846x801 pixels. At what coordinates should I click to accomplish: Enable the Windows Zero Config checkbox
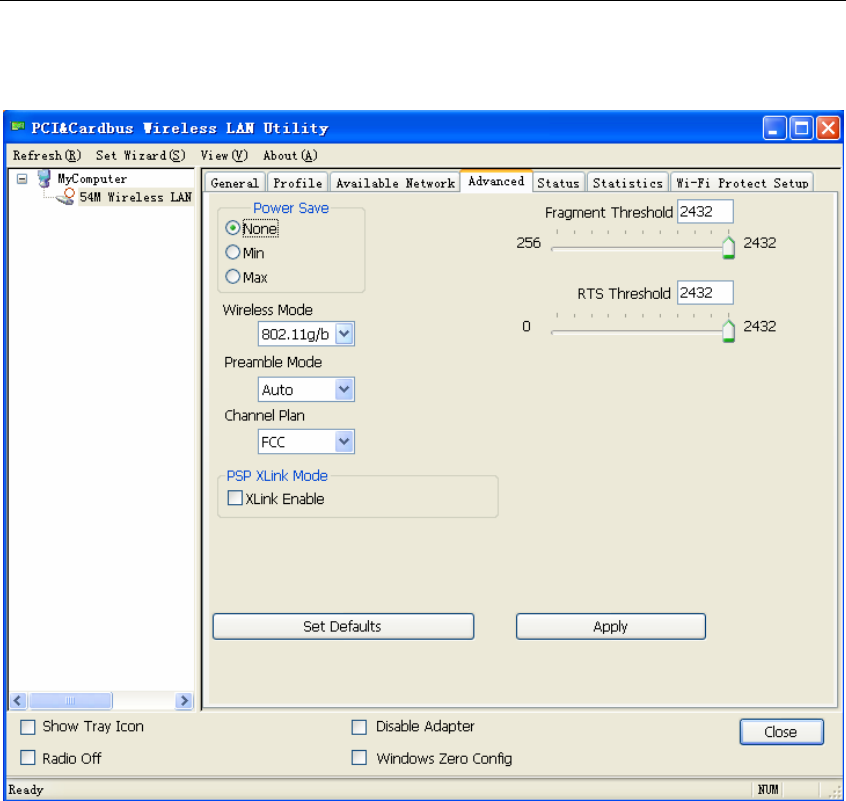click(359, 758)
